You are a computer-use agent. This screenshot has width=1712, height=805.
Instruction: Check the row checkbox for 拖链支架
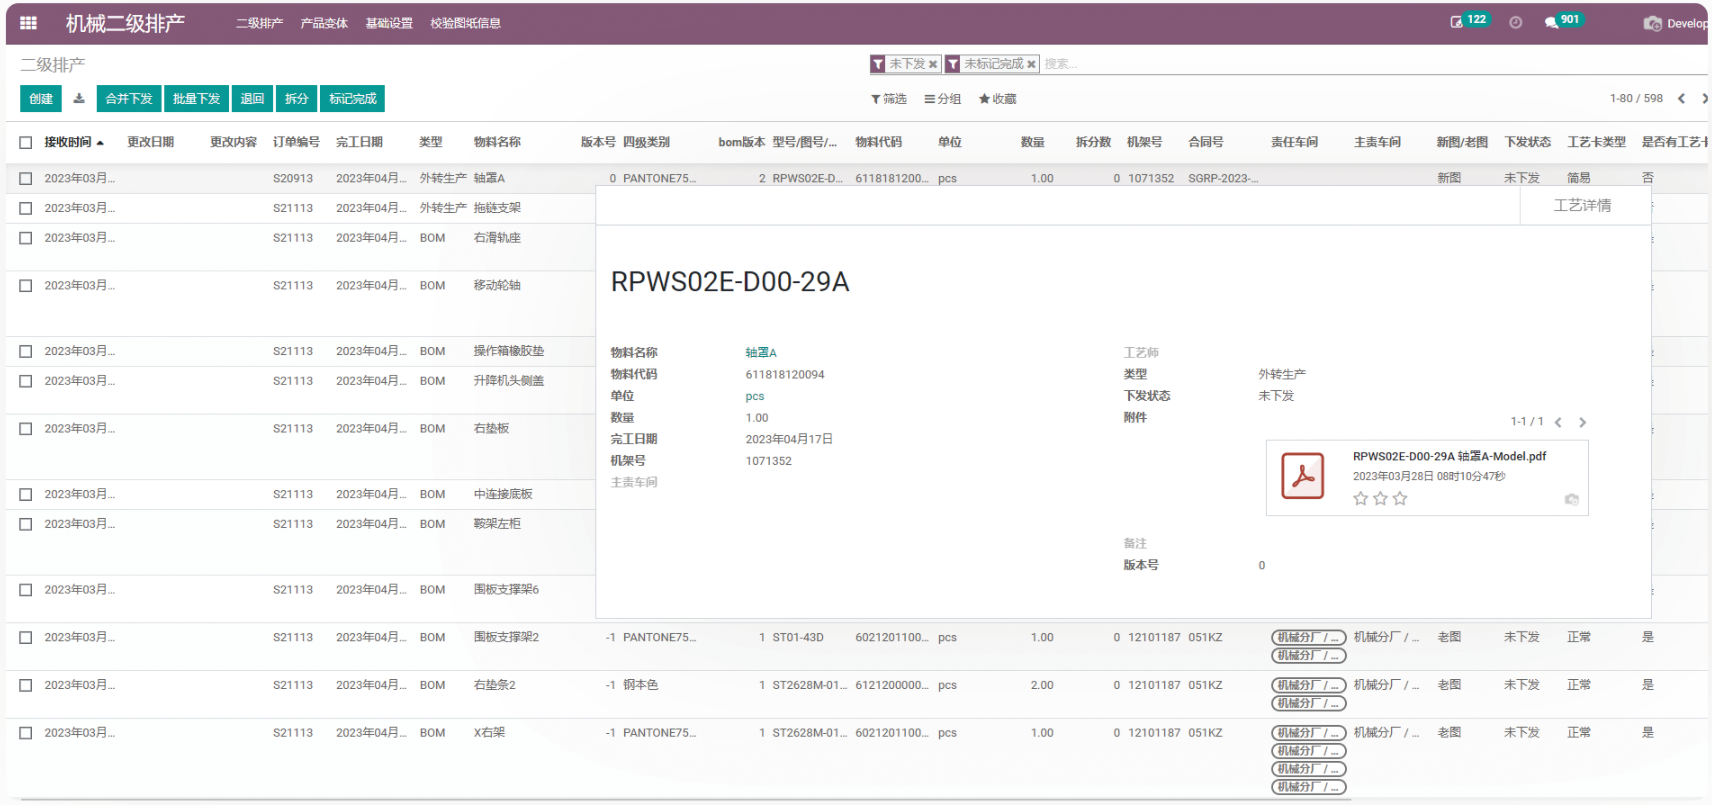tap(26, 208)
